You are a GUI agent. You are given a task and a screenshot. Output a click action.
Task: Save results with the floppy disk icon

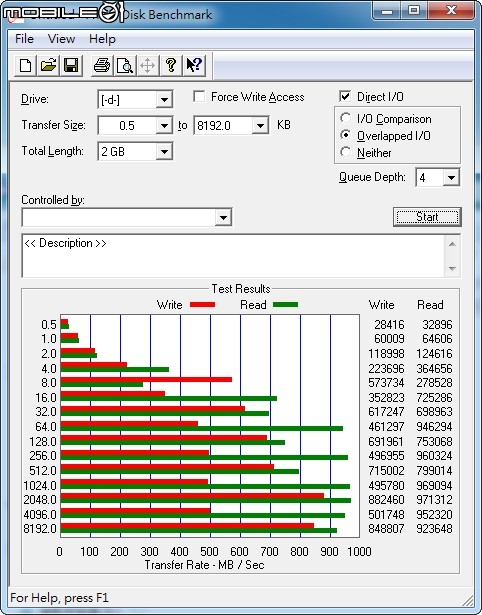point(71,65)
